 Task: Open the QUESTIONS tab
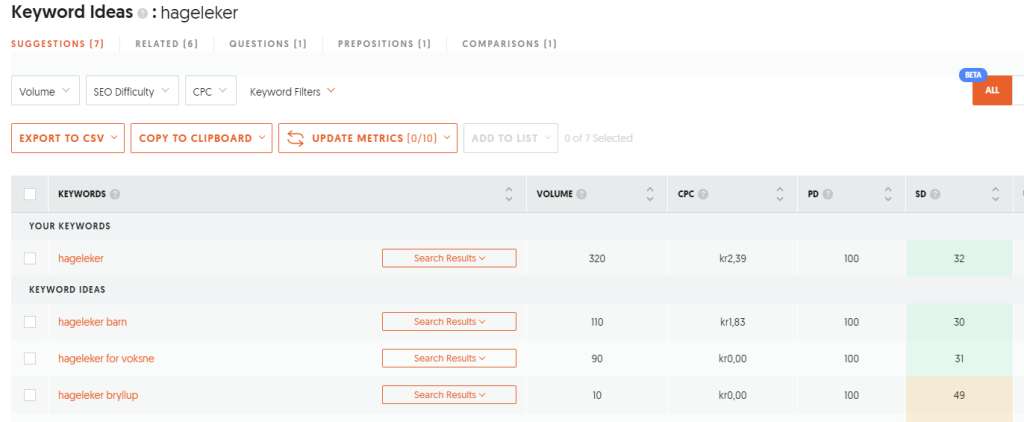click(x=267, y=44)
